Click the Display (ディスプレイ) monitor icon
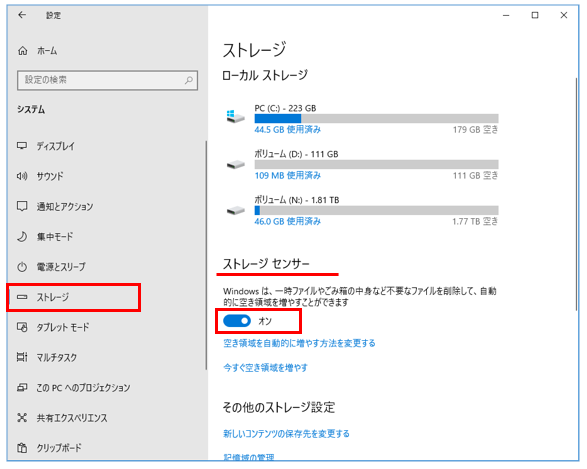The width and height of the screenshot is (587, 469). [22, 146]
